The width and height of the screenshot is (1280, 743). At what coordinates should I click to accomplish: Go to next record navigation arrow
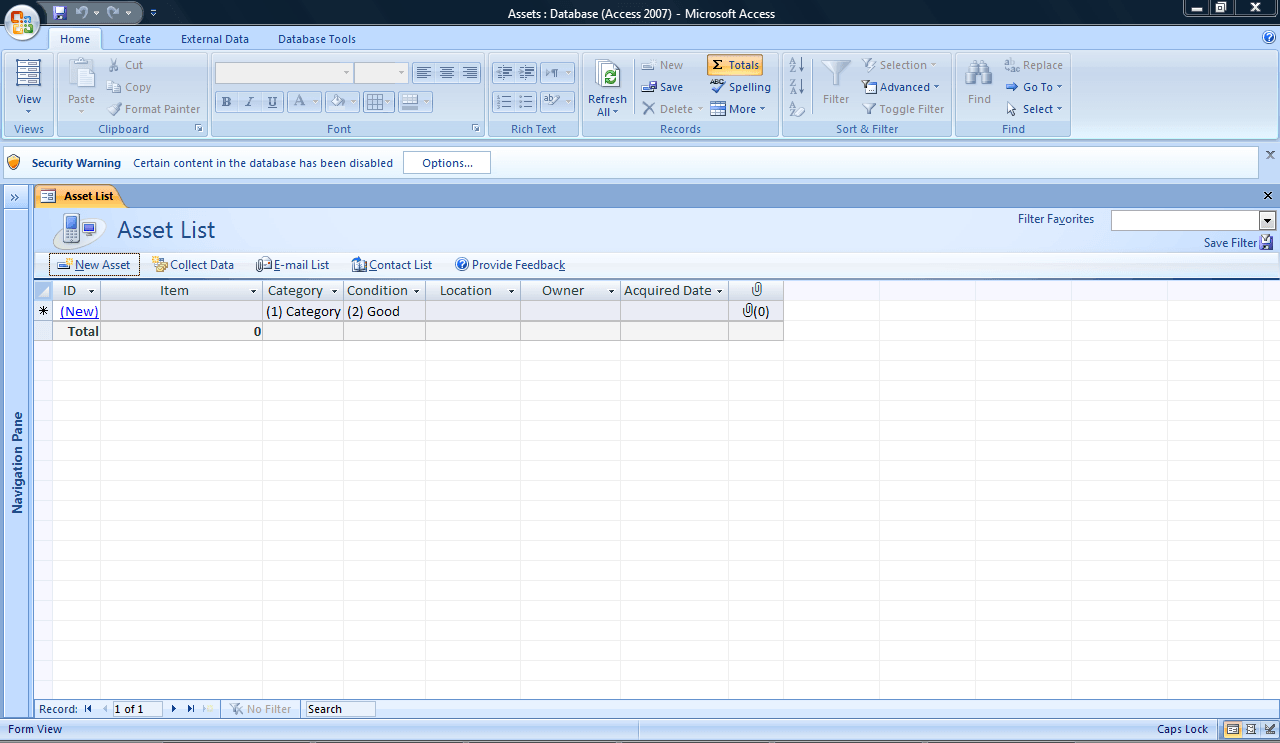tap(173, 709)
